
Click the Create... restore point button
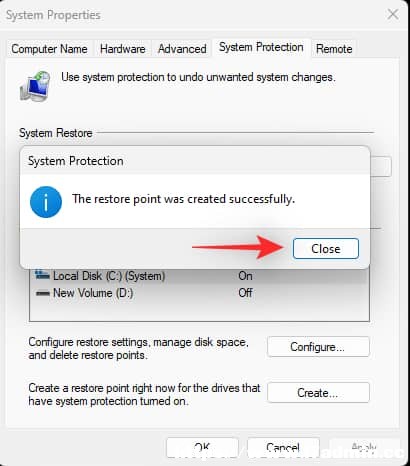[318, 393]
